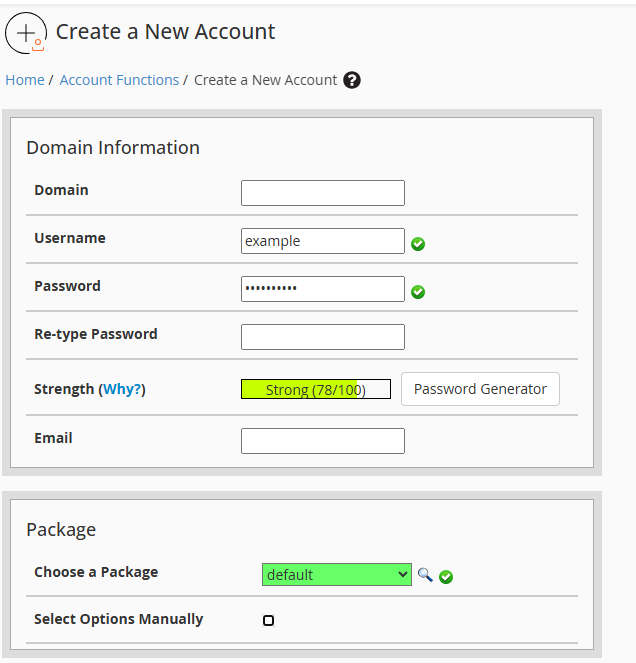Focus the Email input field

coord(323,441)
